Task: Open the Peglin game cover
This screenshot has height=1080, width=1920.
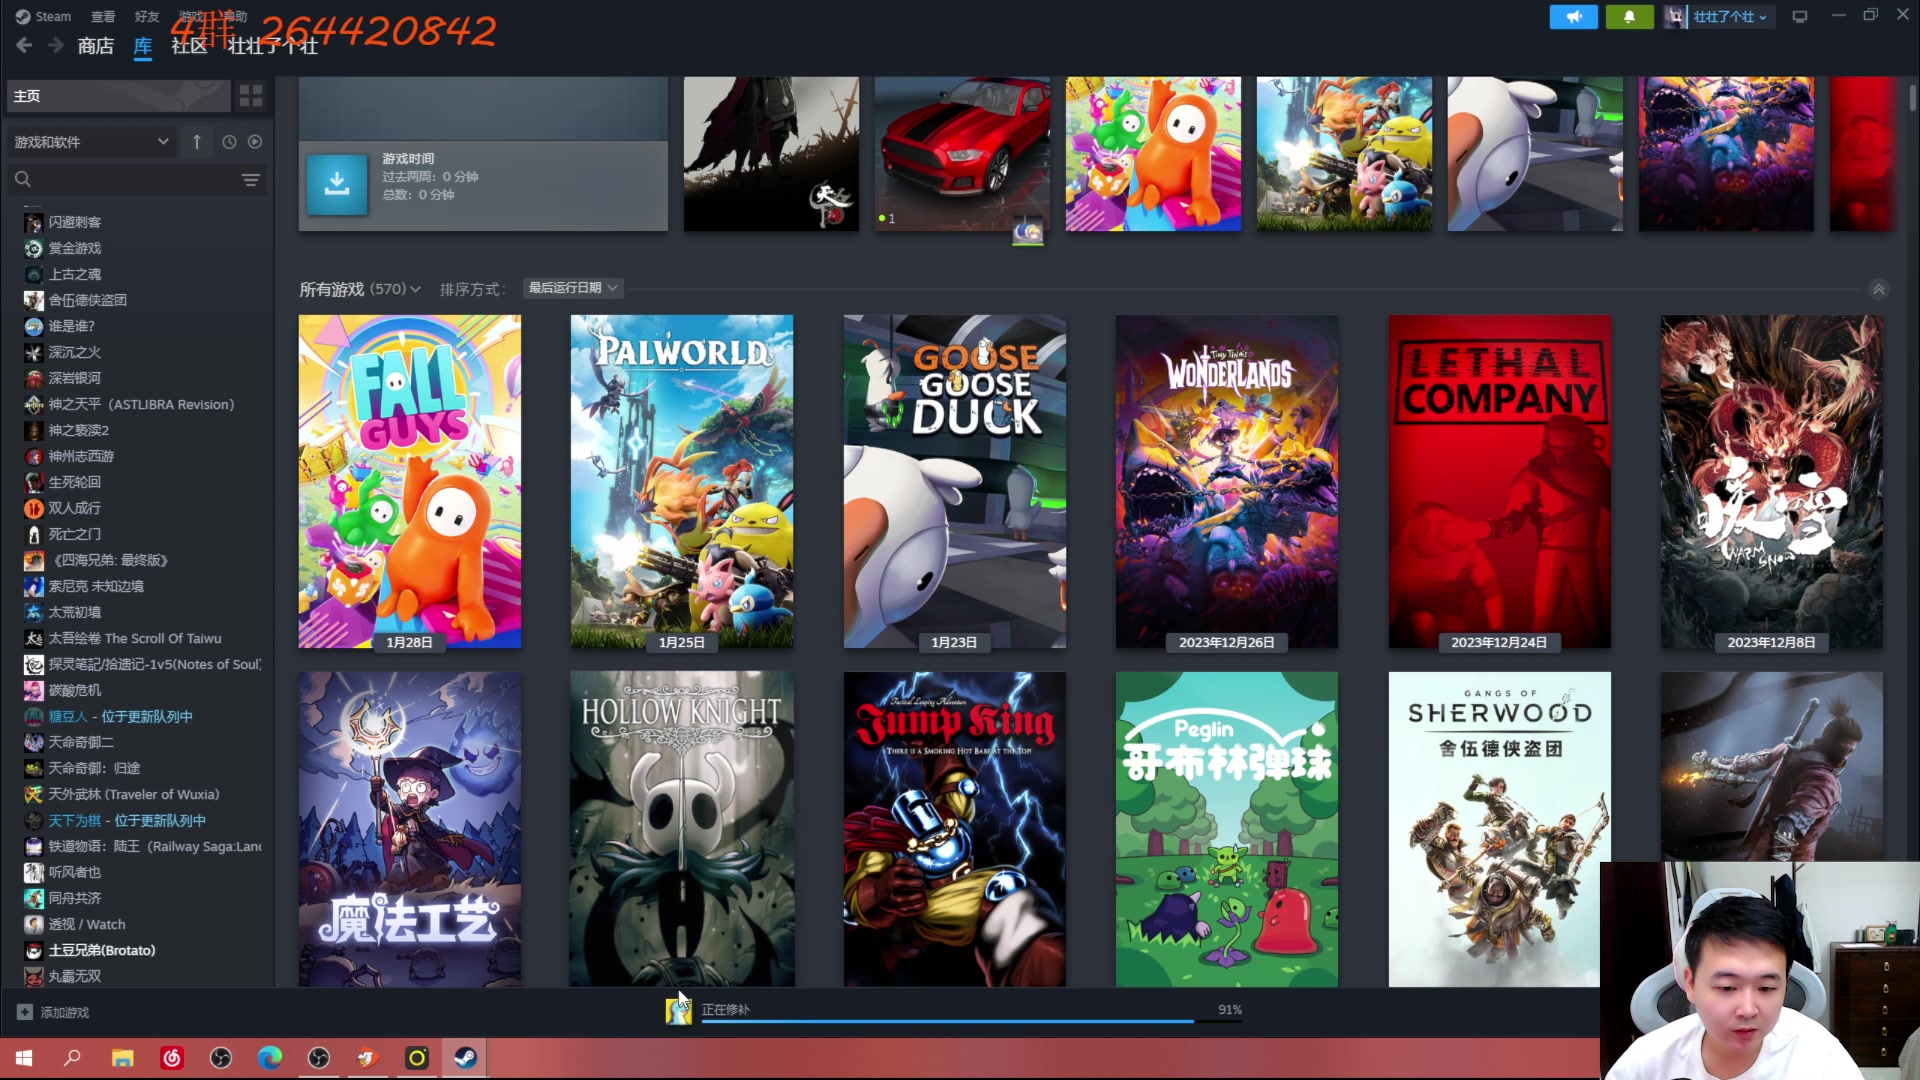Action: (1227, 829)
